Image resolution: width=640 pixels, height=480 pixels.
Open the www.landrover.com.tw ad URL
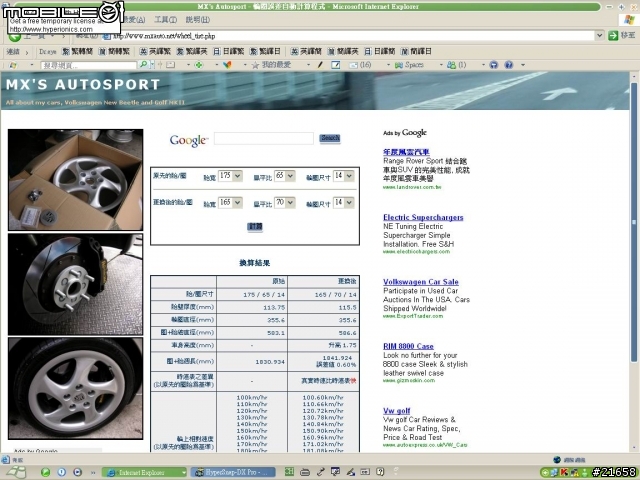point(412,187)
